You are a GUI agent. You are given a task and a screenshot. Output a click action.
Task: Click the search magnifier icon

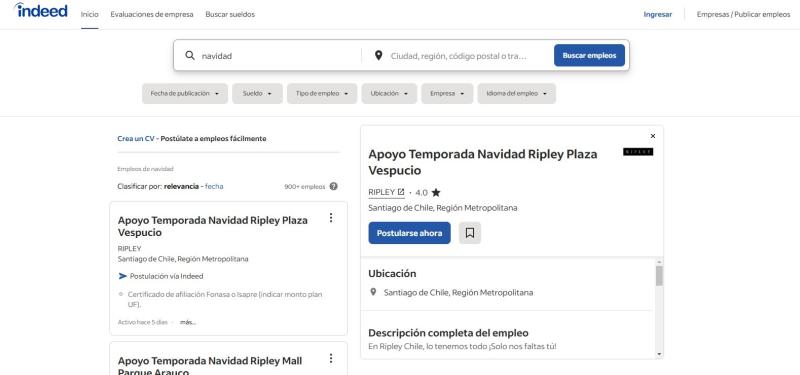click(190, 55)
